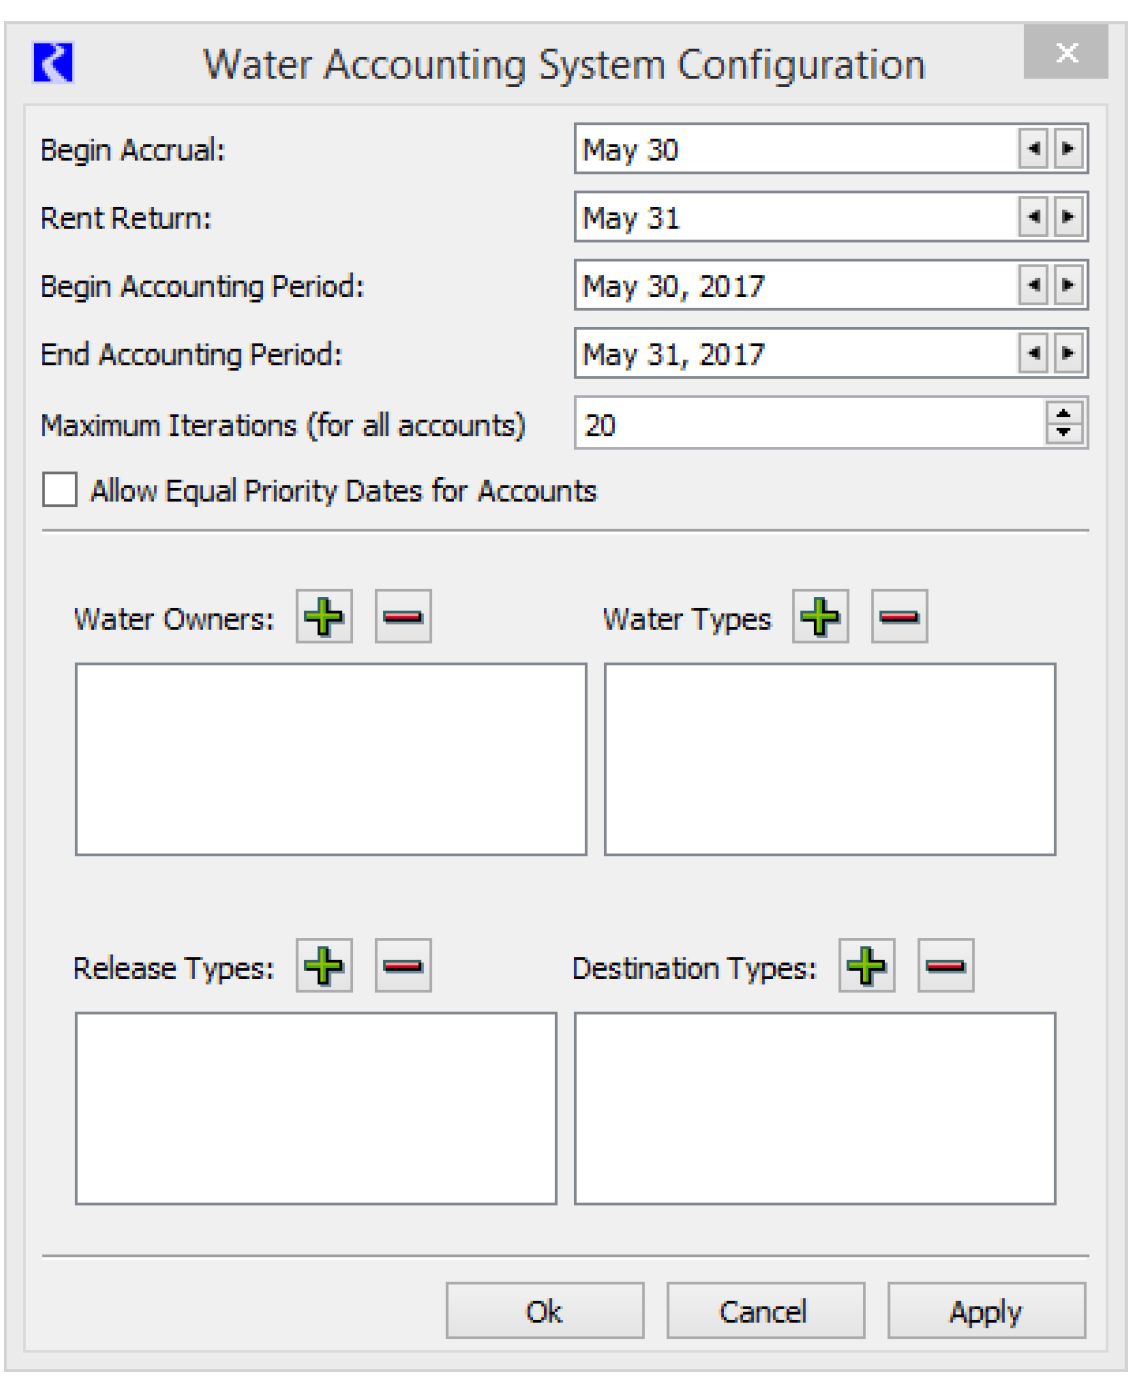Remove the selected Destination Type

pos(945,966)
